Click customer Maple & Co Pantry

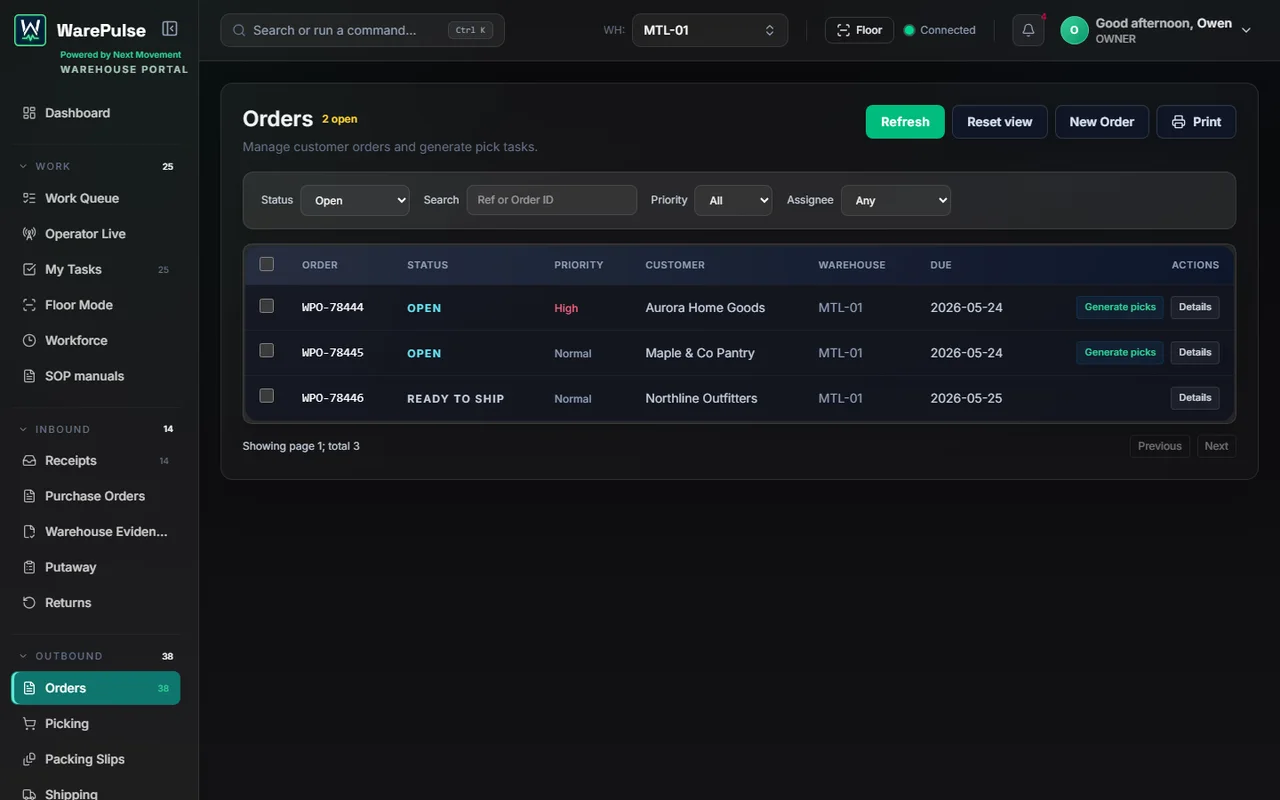coord(700,353)
